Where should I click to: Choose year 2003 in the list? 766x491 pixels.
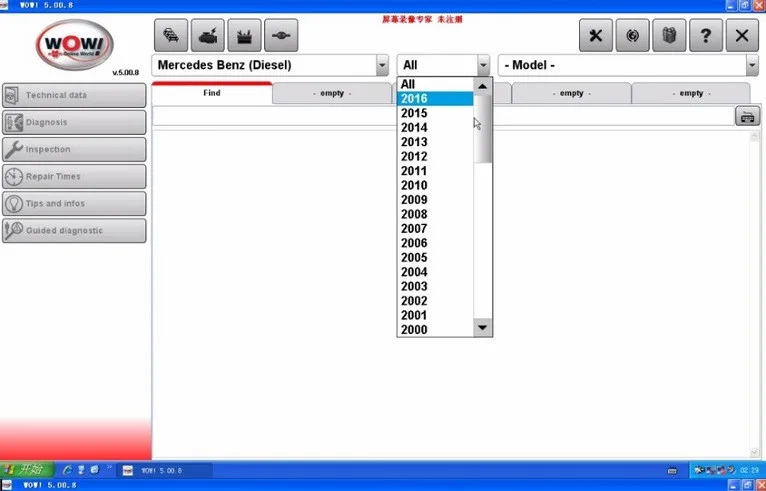435,286
